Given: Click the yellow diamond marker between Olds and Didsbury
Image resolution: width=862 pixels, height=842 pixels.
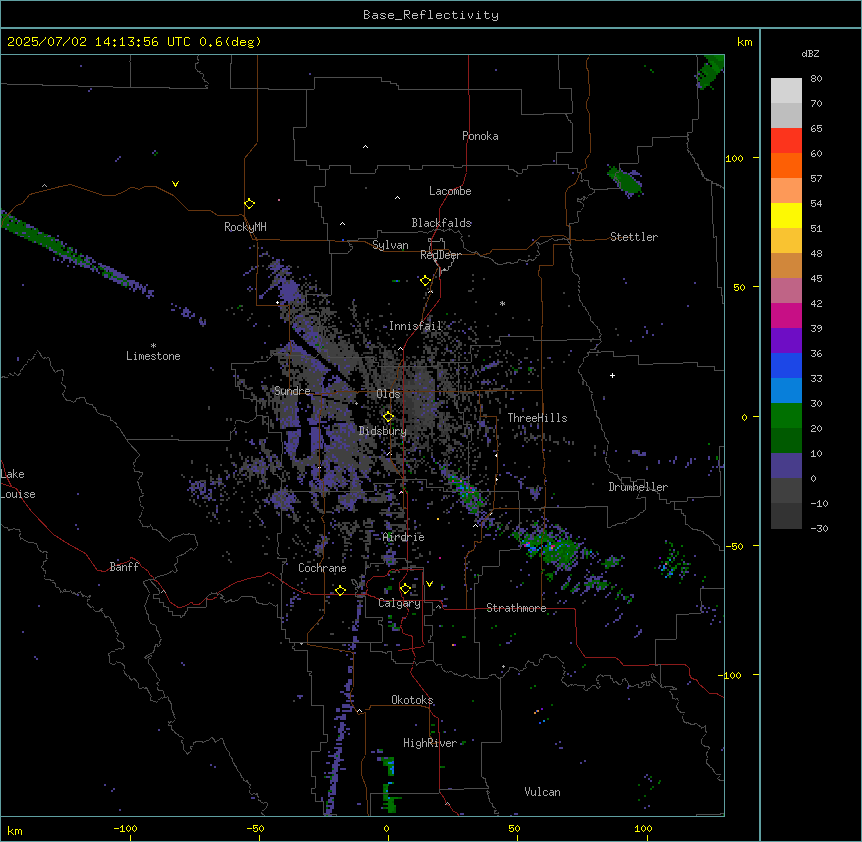Looking at the screenshot, I should [x=388, y=417].
